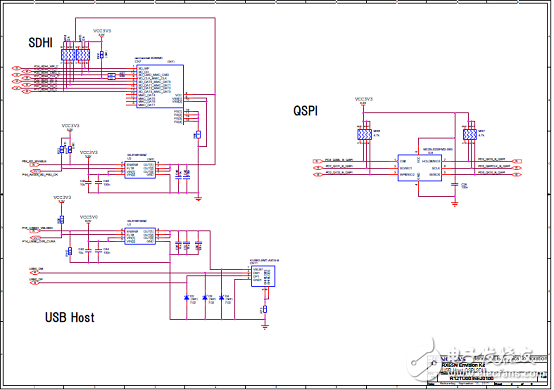The height and width of the screenshot is (390, 554).
Task: Select the leftmost USB protection diode
Action: [187, 298]
